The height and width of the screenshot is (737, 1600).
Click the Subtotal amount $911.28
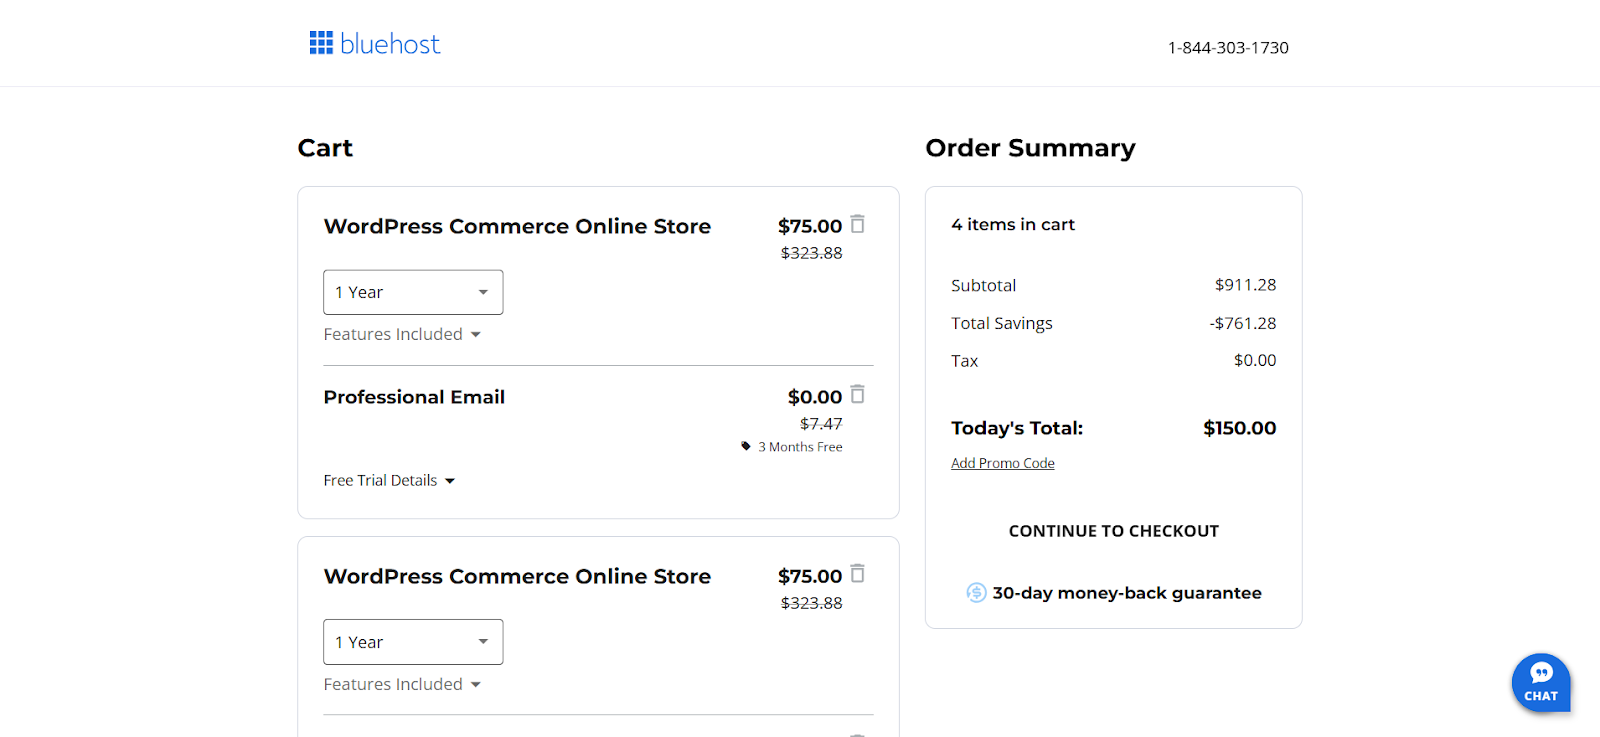(1245, 285)
